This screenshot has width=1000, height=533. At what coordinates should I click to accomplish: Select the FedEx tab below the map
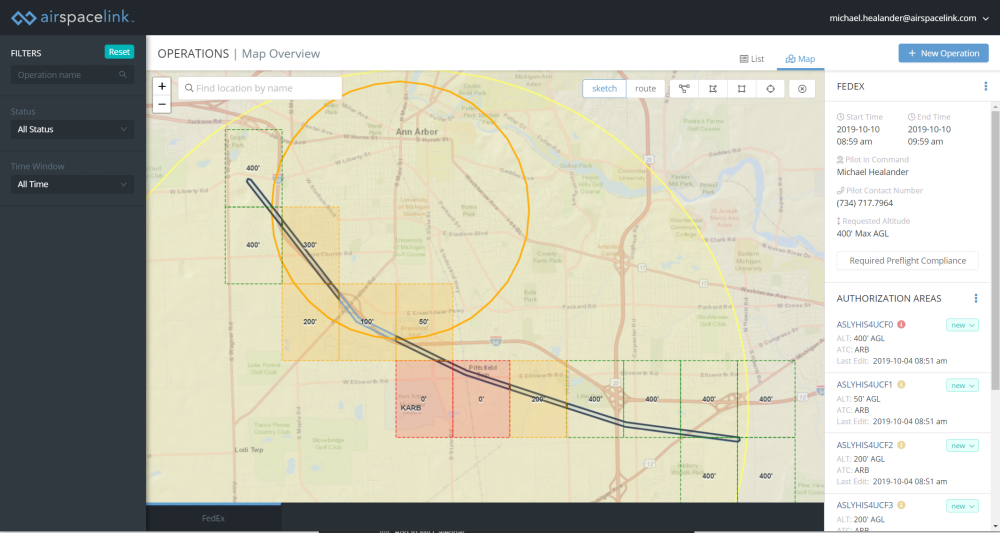coord(213,518)
